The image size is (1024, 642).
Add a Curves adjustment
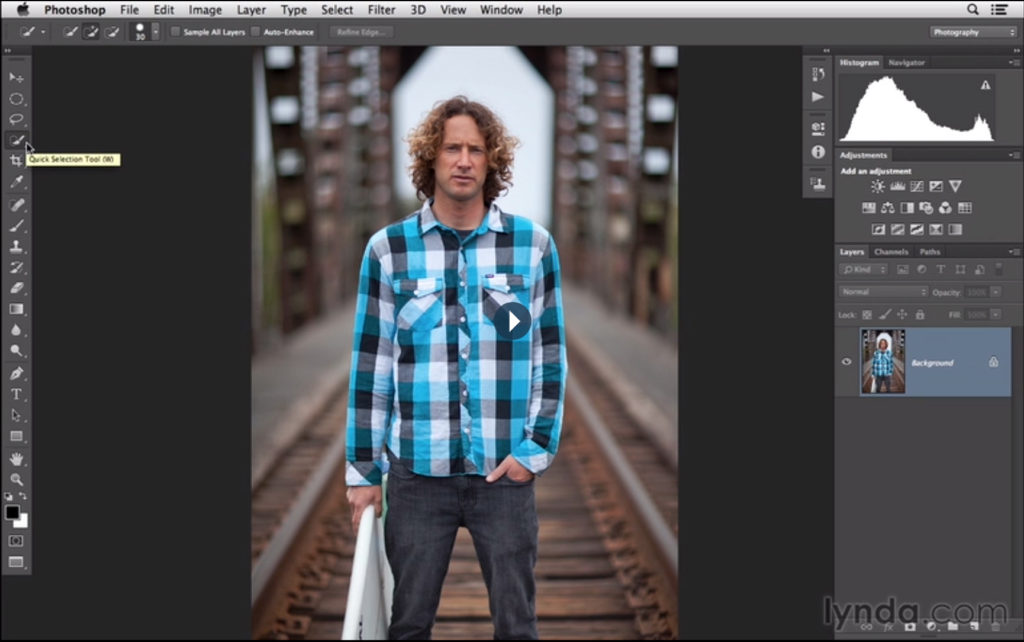pos(917,187)
